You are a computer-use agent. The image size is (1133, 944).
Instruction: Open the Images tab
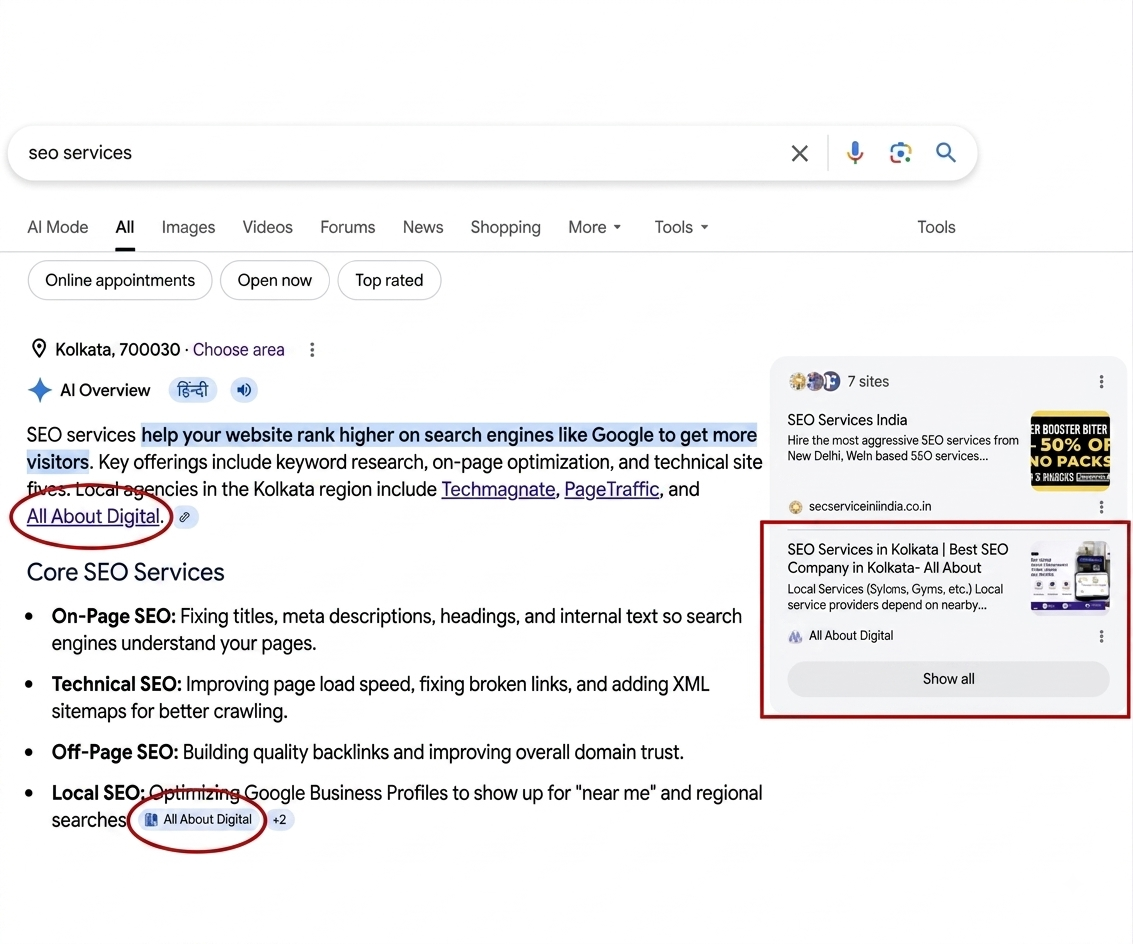[189, 227]
